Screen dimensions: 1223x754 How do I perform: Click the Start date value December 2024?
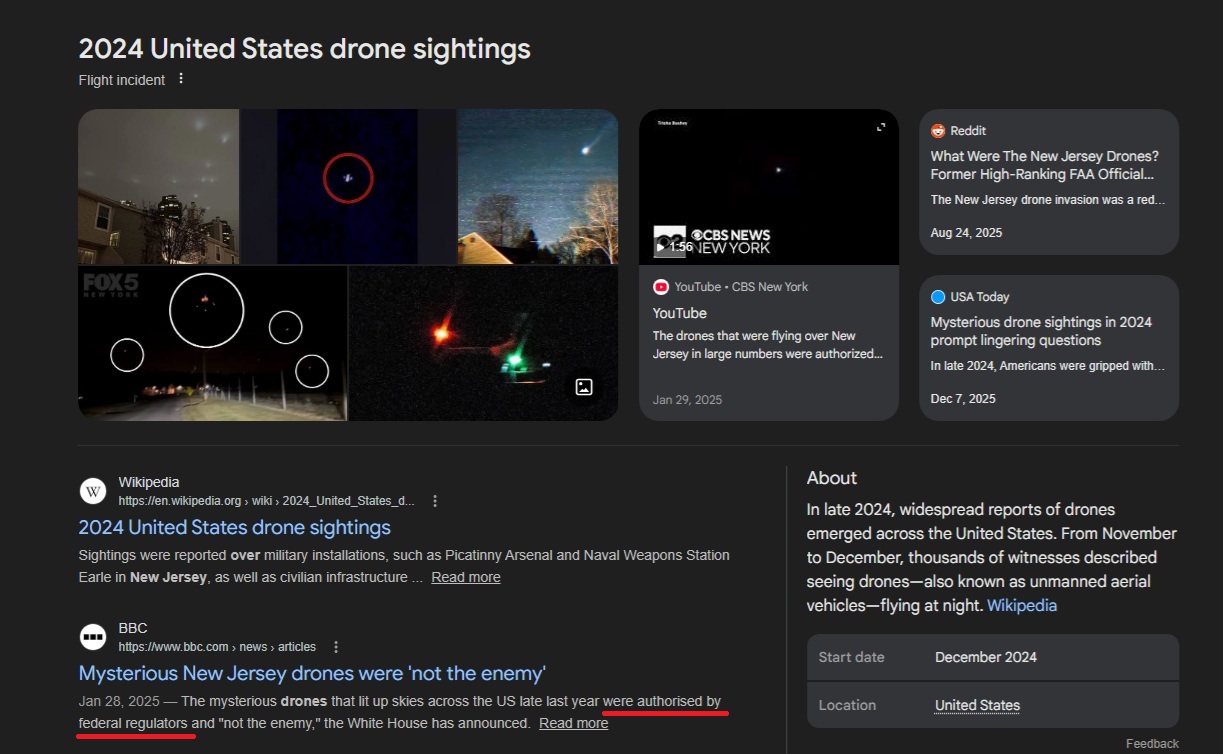pyautogui.click(x=986, y=657)
